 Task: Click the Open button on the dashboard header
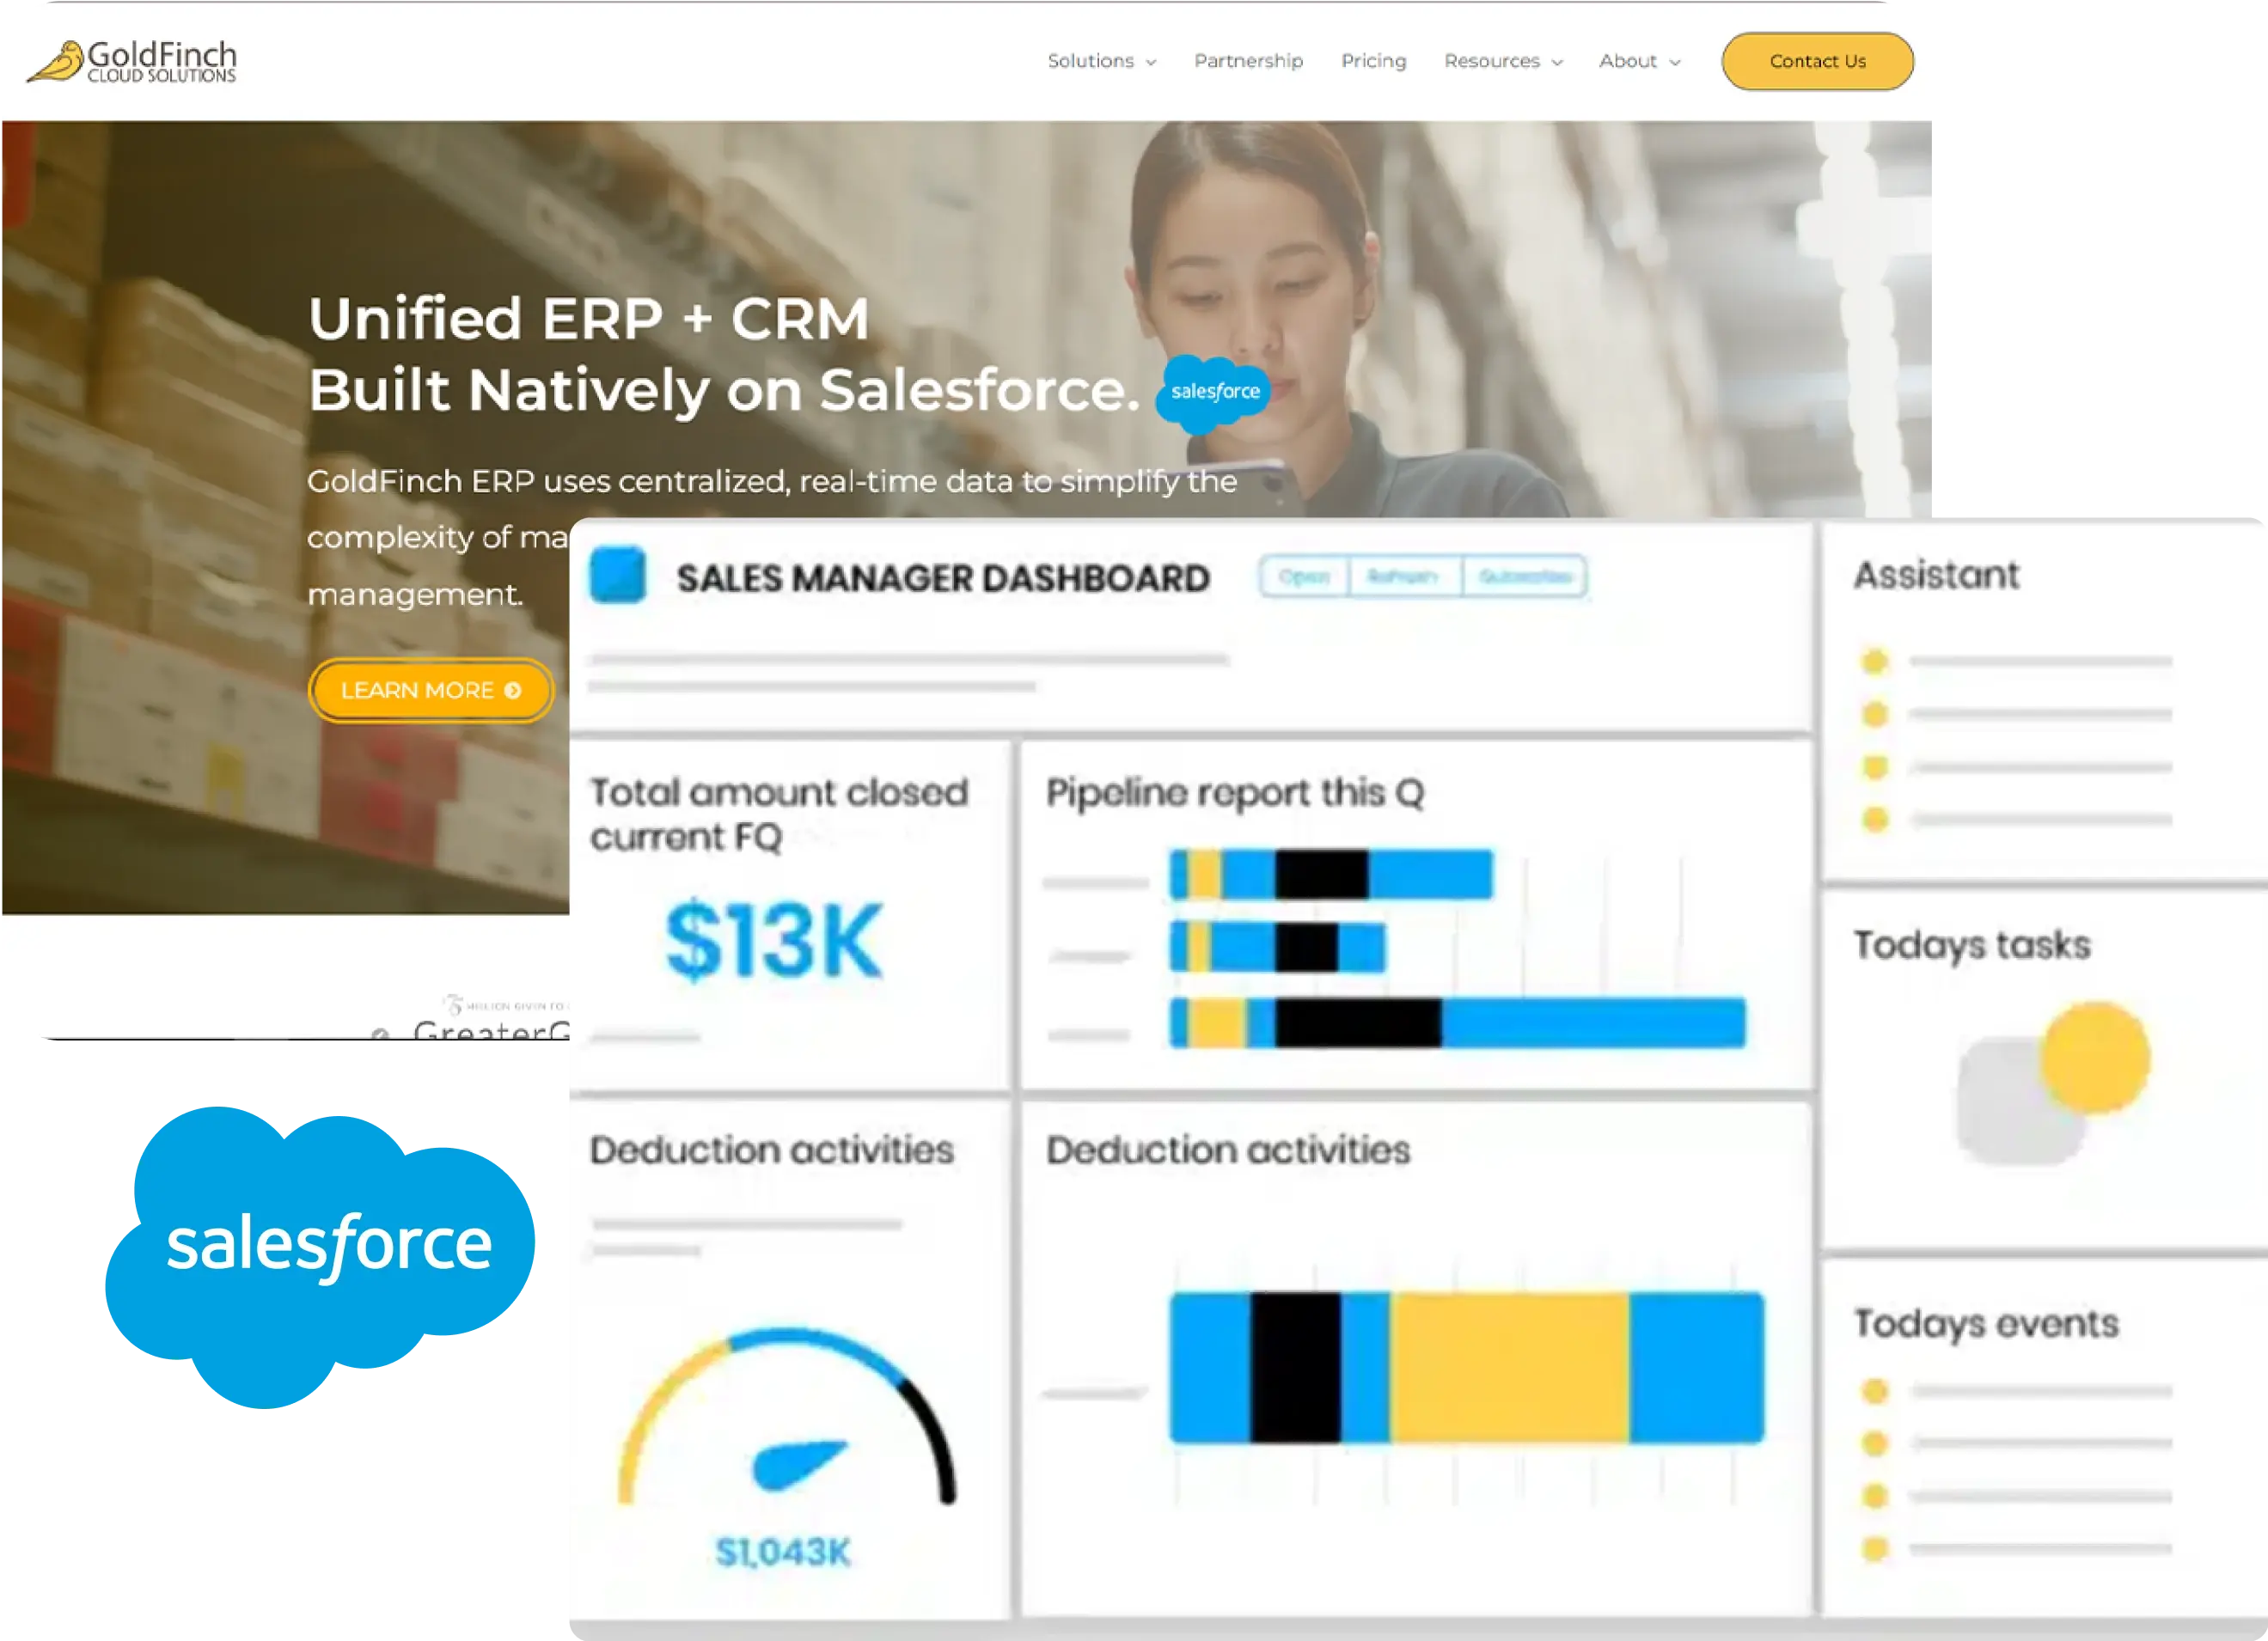pyautogui.click(x=1304, y=577)
